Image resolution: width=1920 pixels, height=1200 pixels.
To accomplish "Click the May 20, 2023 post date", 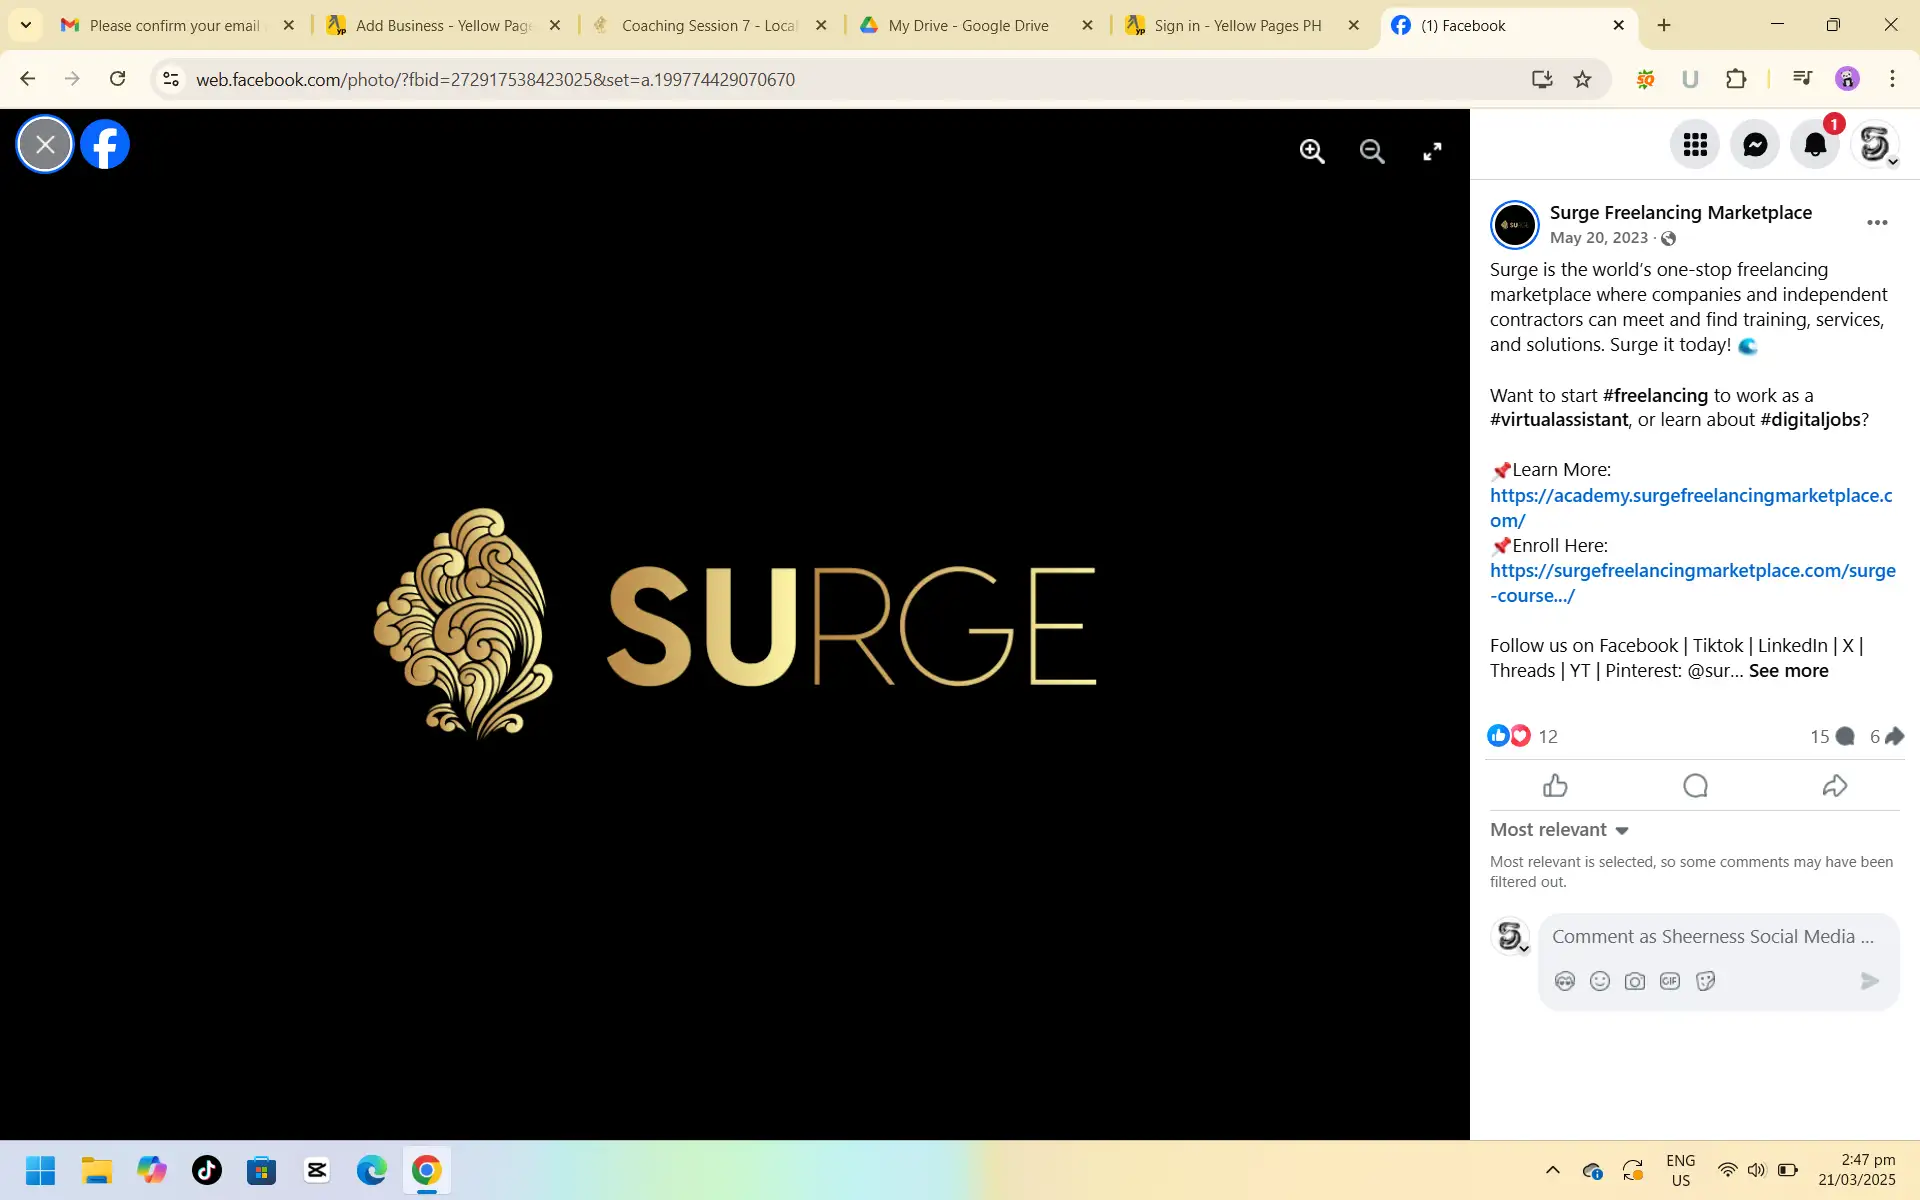I will 1598,238.
